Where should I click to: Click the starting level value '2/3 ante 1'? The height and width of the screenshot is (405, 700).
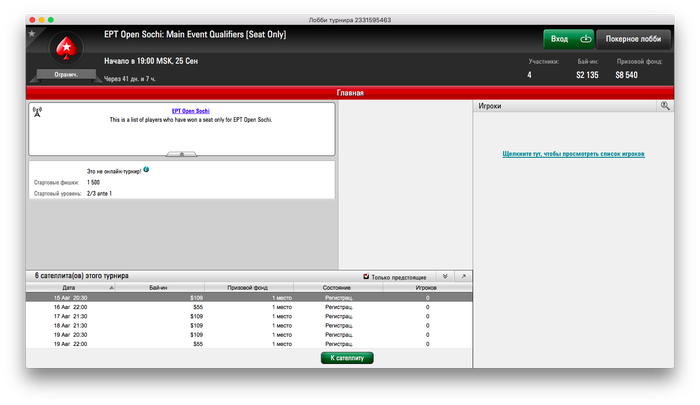99,193
